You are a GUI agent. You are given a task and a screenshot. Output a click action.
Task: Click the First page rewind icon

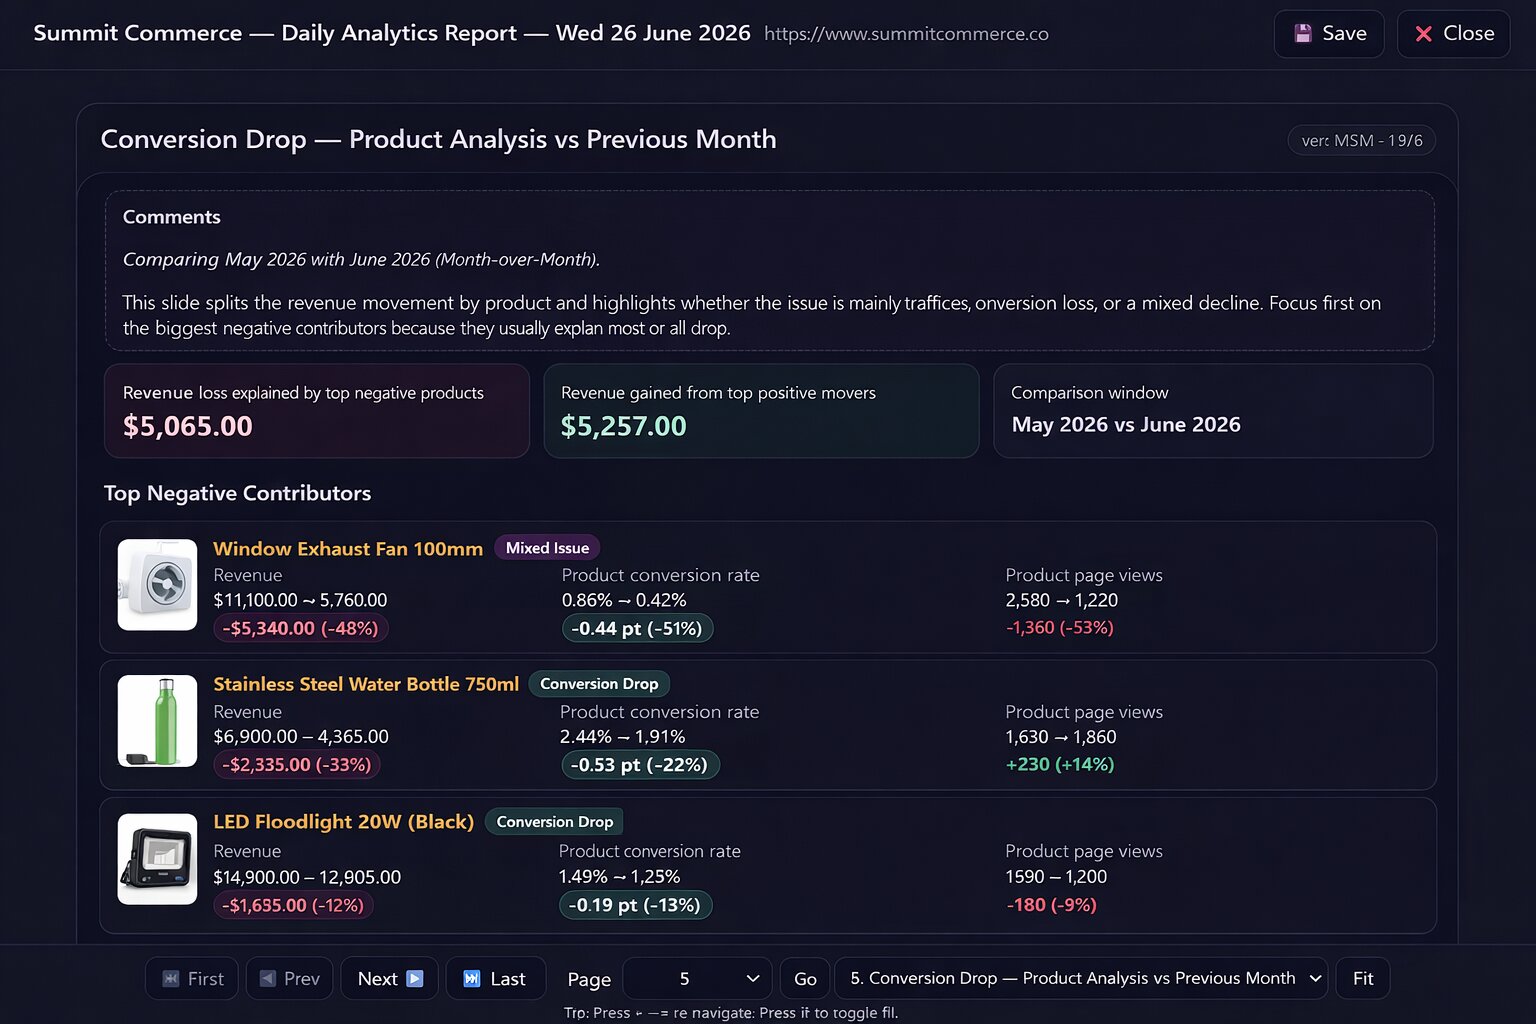click(x=171, y=979)
